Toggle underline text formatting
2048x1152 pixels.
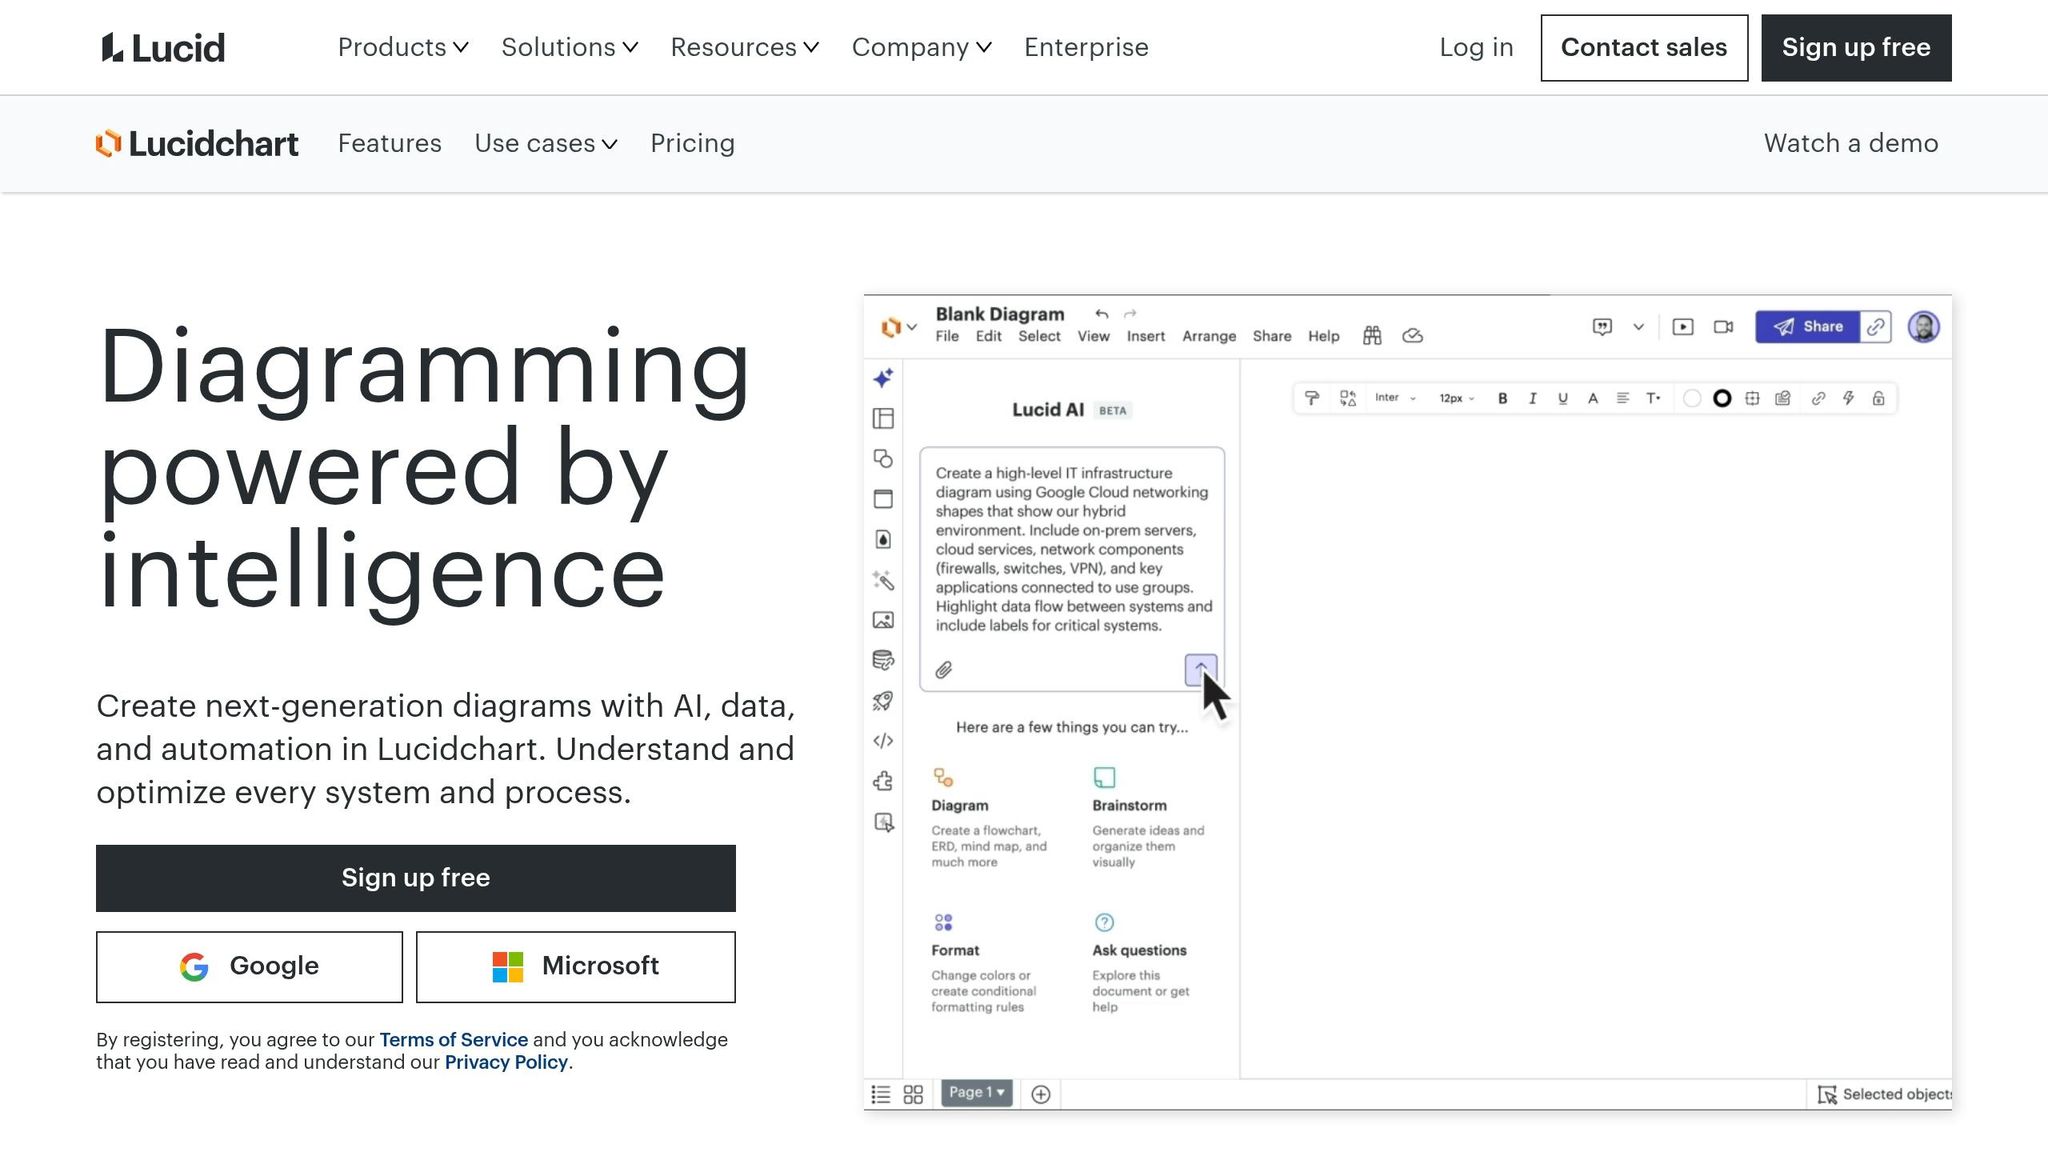pos(1562,398)
